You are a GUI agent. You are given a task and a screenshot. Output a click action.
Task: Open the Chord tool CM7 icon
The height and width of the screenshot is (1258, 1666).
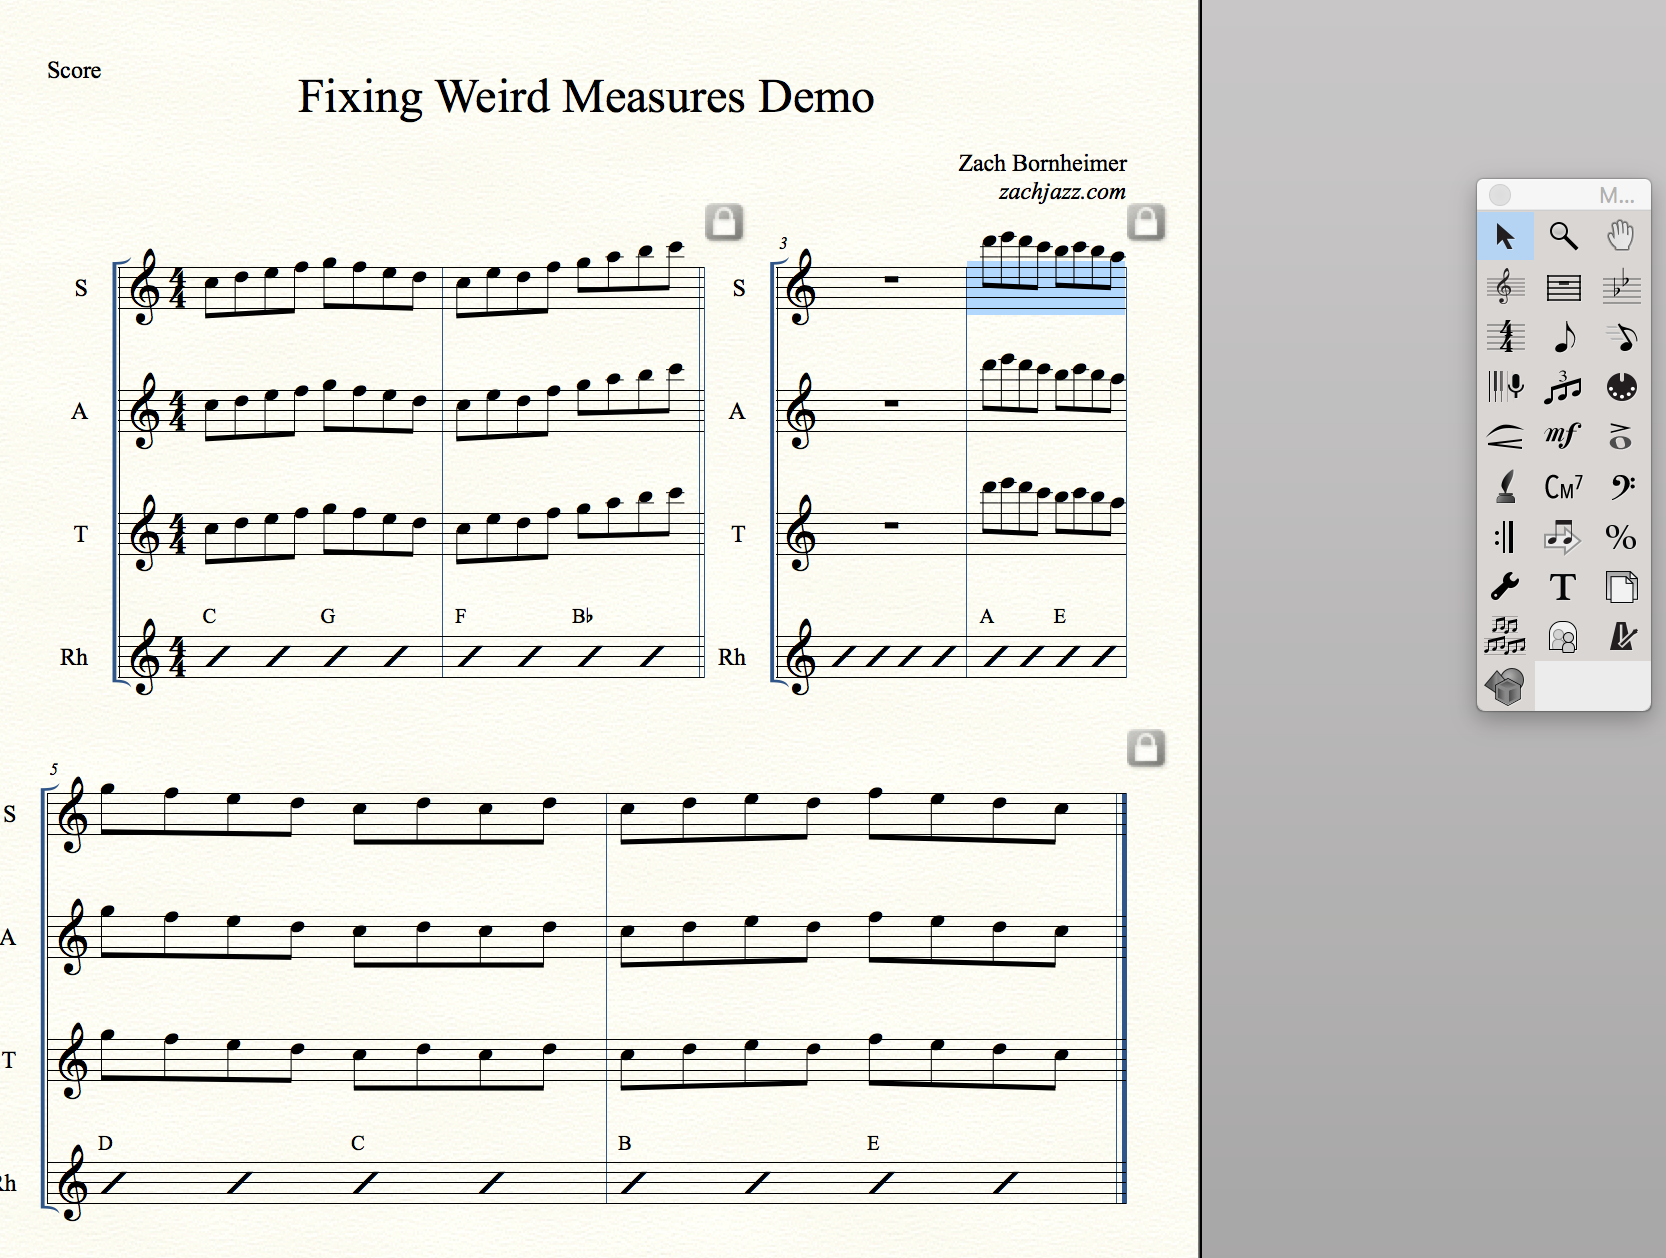pos(1563,487)
